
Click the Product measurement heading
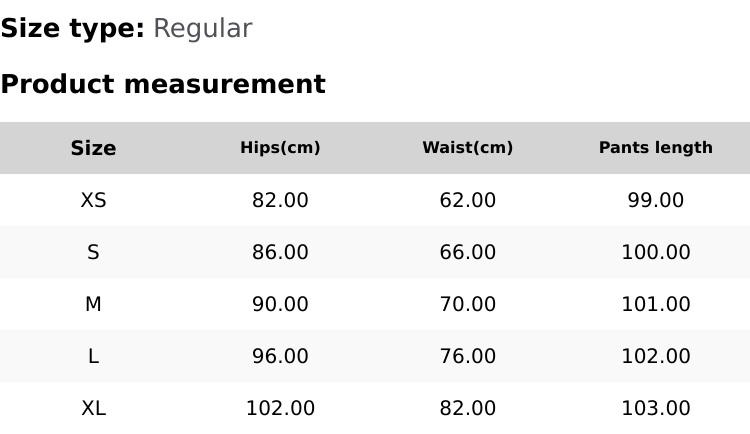click(163, 85)
